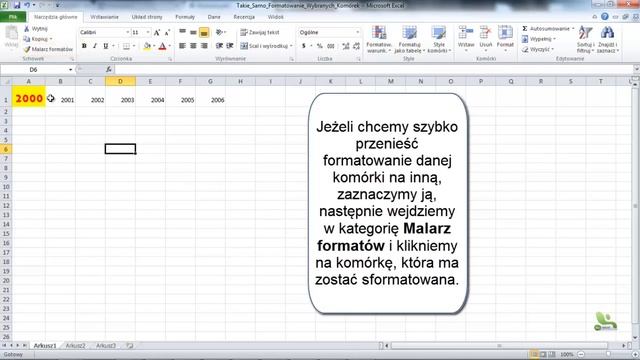Click the fx insert function button
The height and width of the screenshot is (360, 640).
[x=109, y=70]
